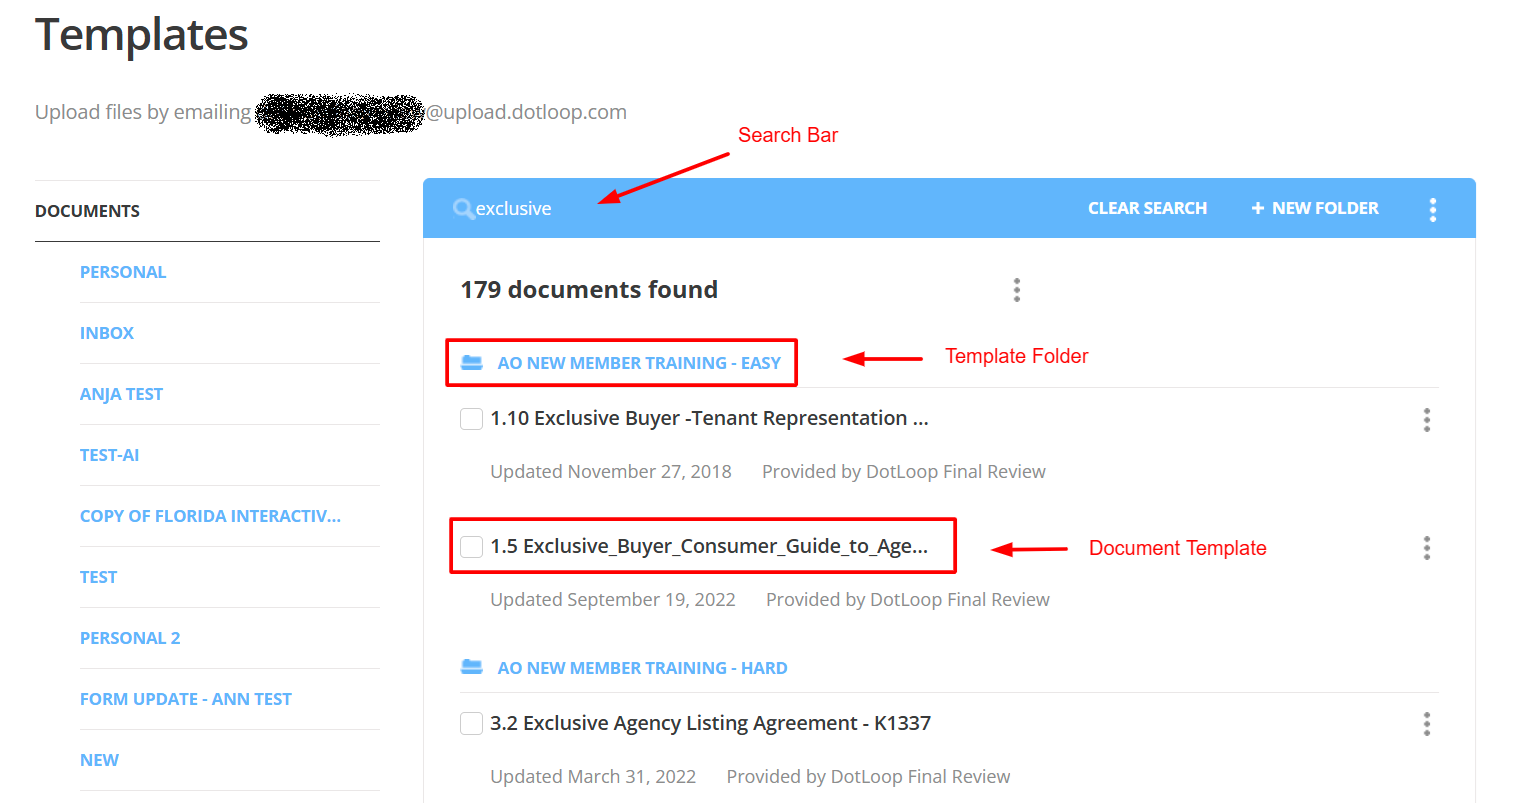The height and width of the screenshot is (803, 1515).
Task: Open the INBOX folder from the sidebar
Action: tap(107, 332)
